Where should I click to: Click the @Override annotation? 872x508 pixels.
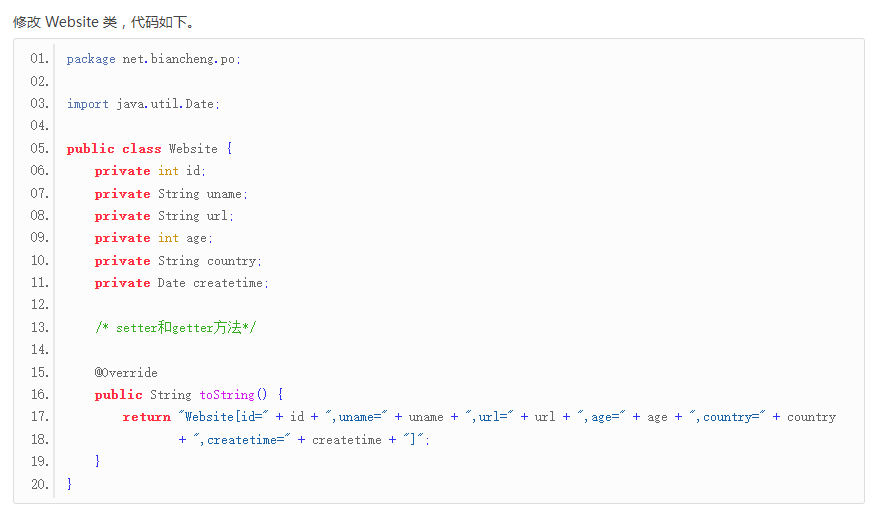tap(126, 373)
